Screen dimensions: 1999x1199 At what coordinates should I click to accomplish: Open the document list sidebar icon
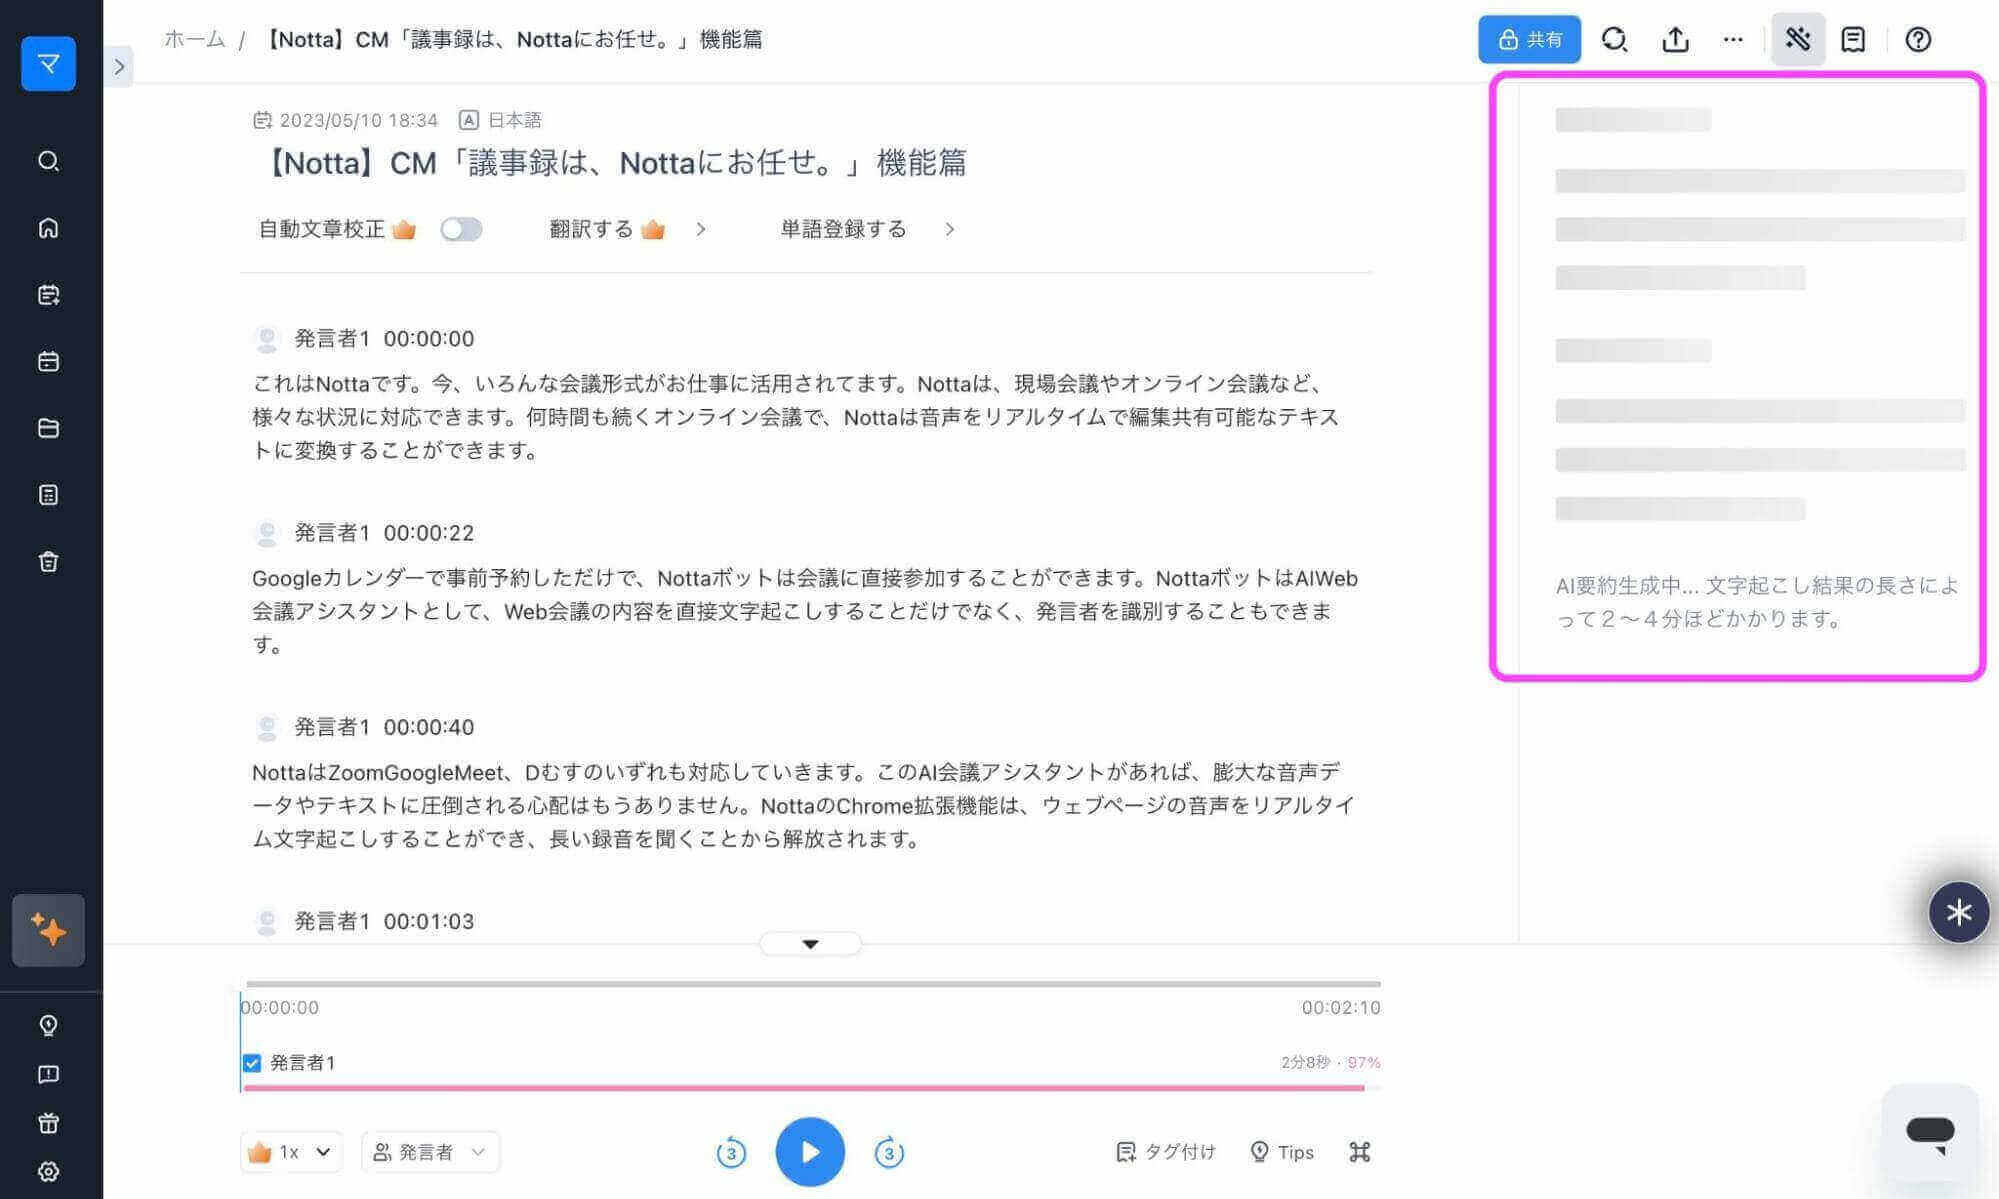pyautogui.click(x=48, y=495)
